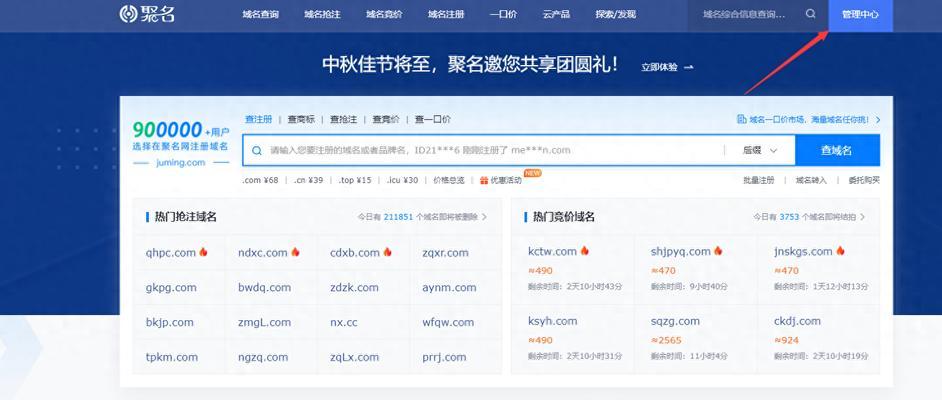The image size is (942, 400).
Task: Click .icu ¥30 price text
Action: pos(403,180)
